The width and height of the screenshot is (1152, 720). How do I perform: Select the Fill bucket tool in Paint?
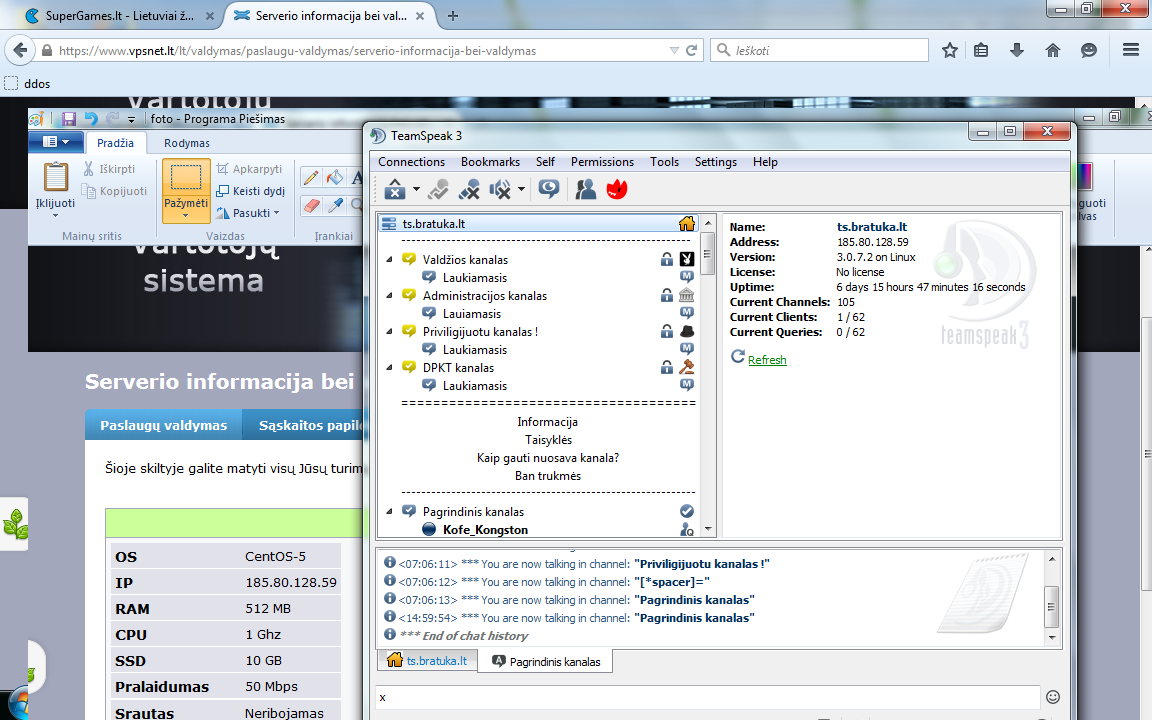click(334, 178)
